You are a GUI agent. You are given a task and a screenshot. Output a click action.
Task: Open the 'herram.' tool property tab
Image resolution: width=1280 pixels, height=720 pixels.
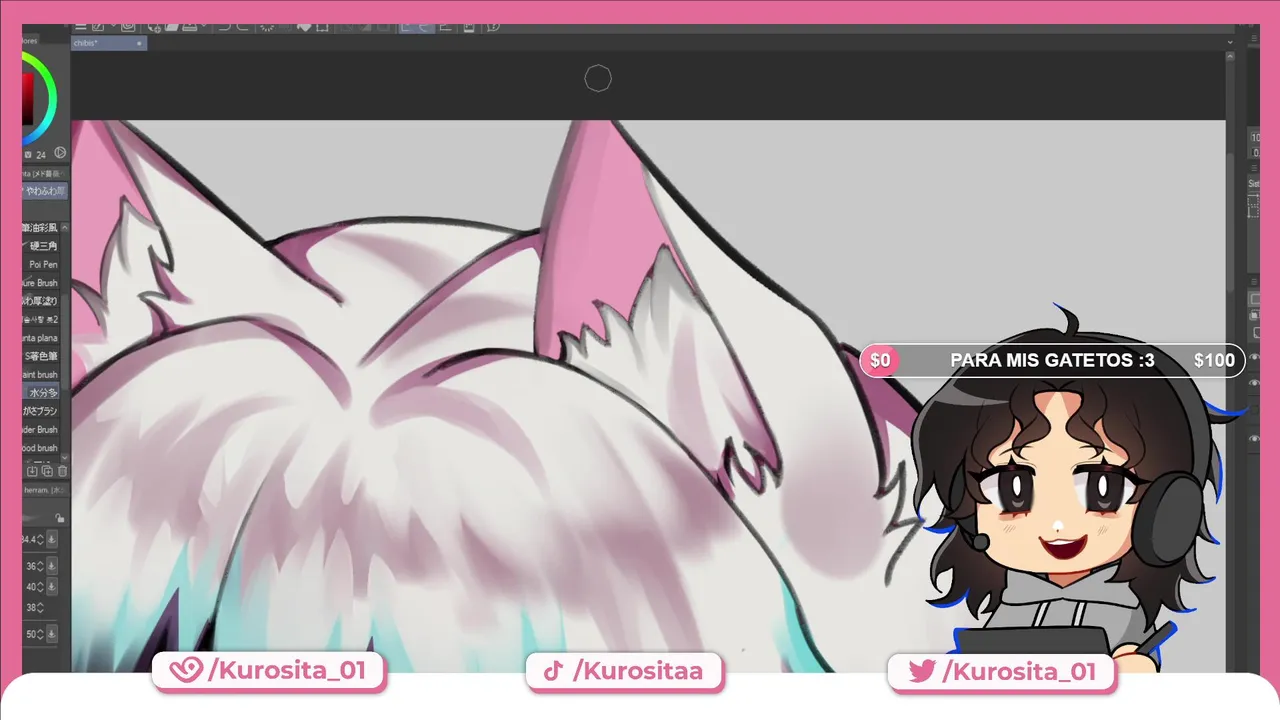point(44,490)
